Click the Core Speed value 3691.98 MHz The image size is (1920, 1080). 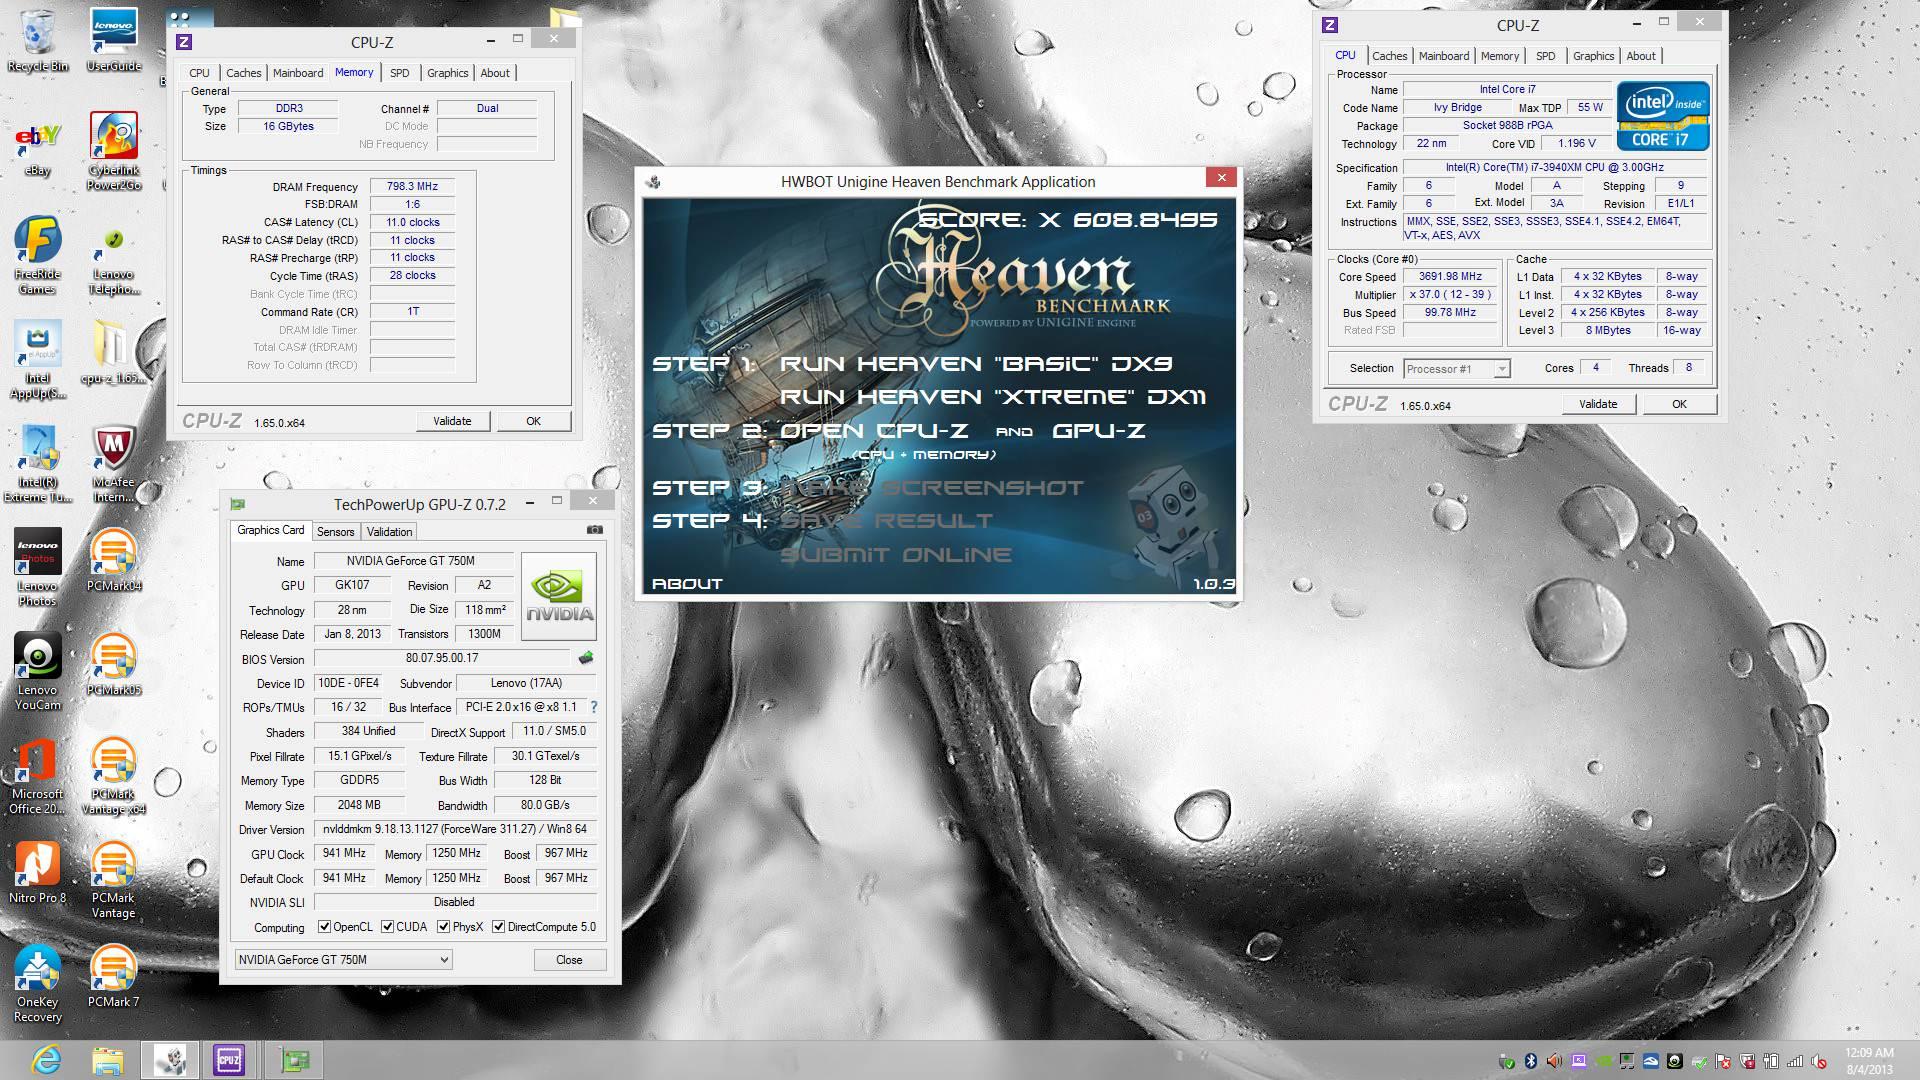(1450, 277)
